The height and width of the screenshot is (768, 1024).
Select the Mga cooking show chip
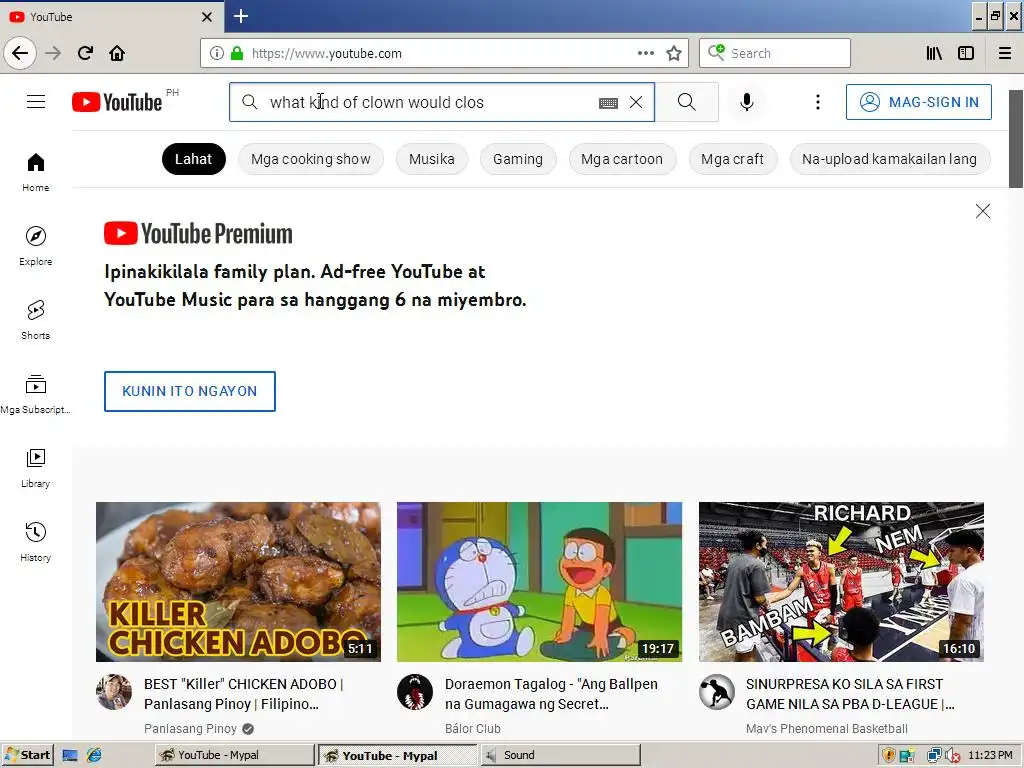pyautogui.click(x=310, y=159)
